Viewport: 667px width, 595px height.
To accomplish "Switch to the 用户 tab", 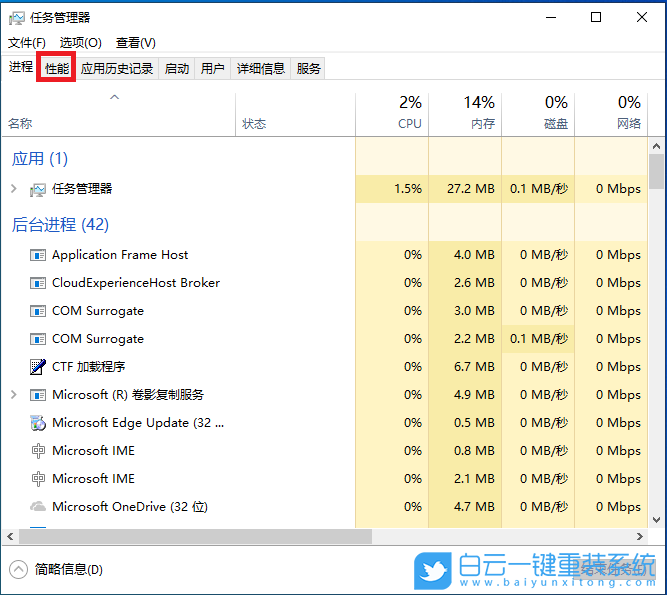I will click(212, 68).
